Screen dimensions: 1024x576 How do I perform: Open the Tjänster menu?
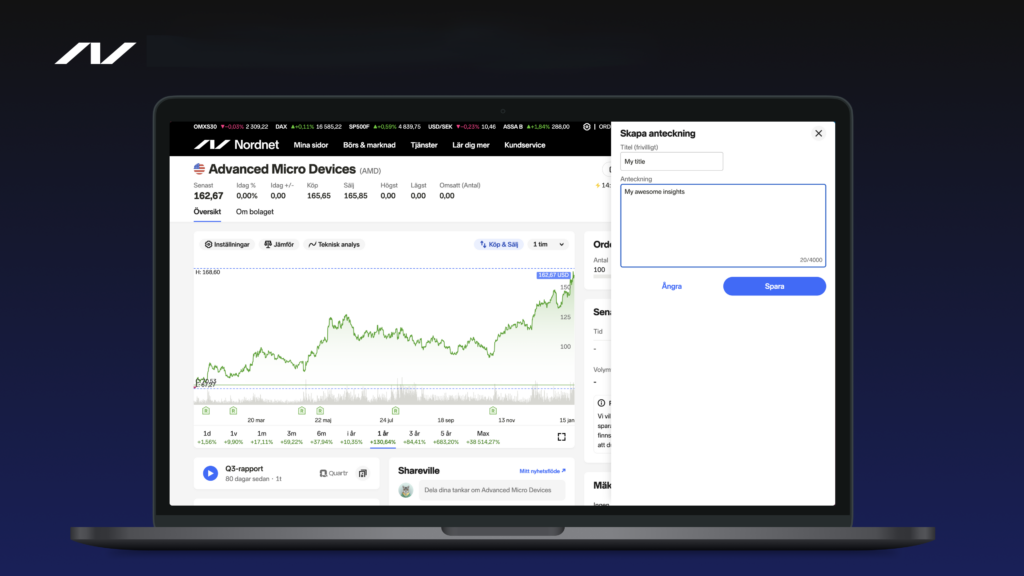click(424, 145)
